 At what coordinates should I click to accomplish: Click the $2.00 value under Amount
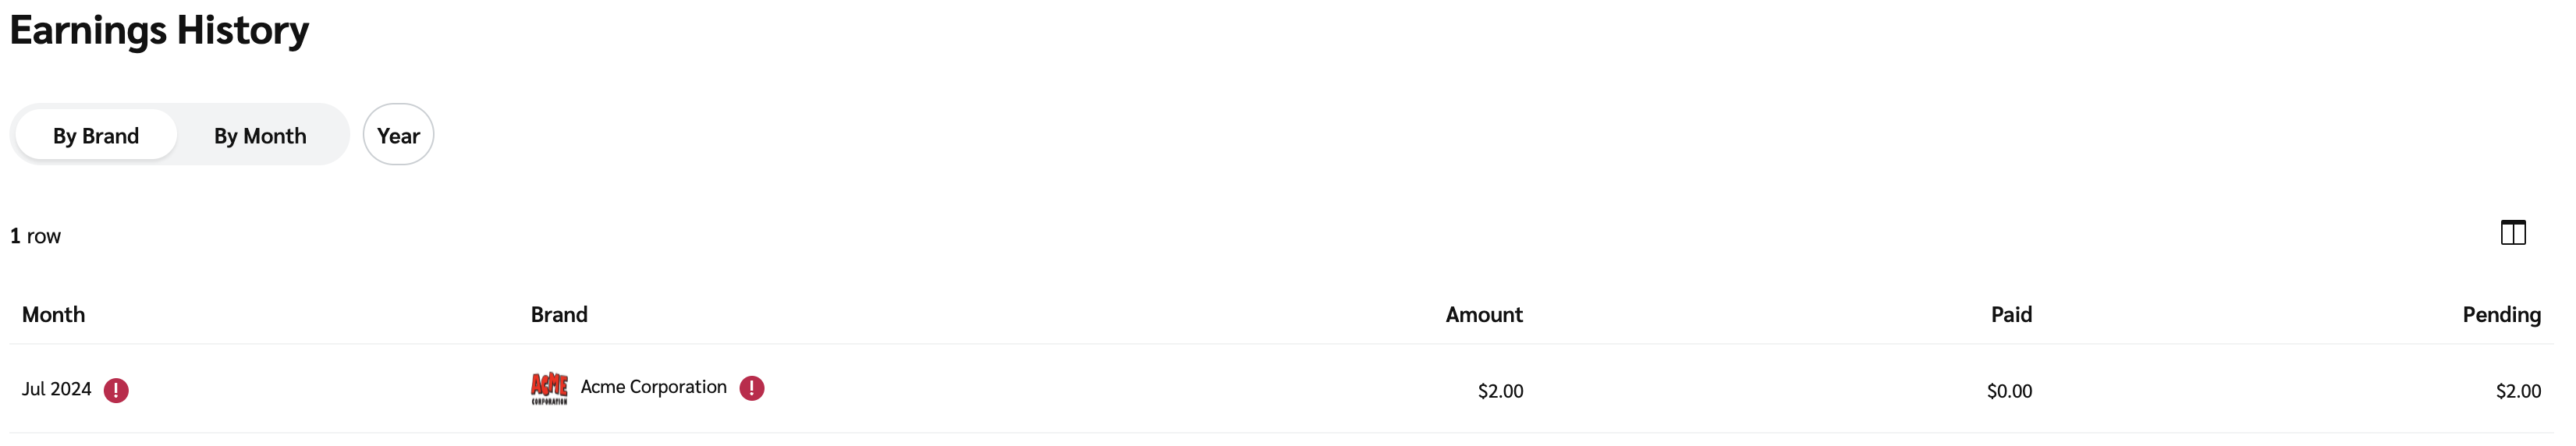pyautogui.click(x=1500, y=391)
